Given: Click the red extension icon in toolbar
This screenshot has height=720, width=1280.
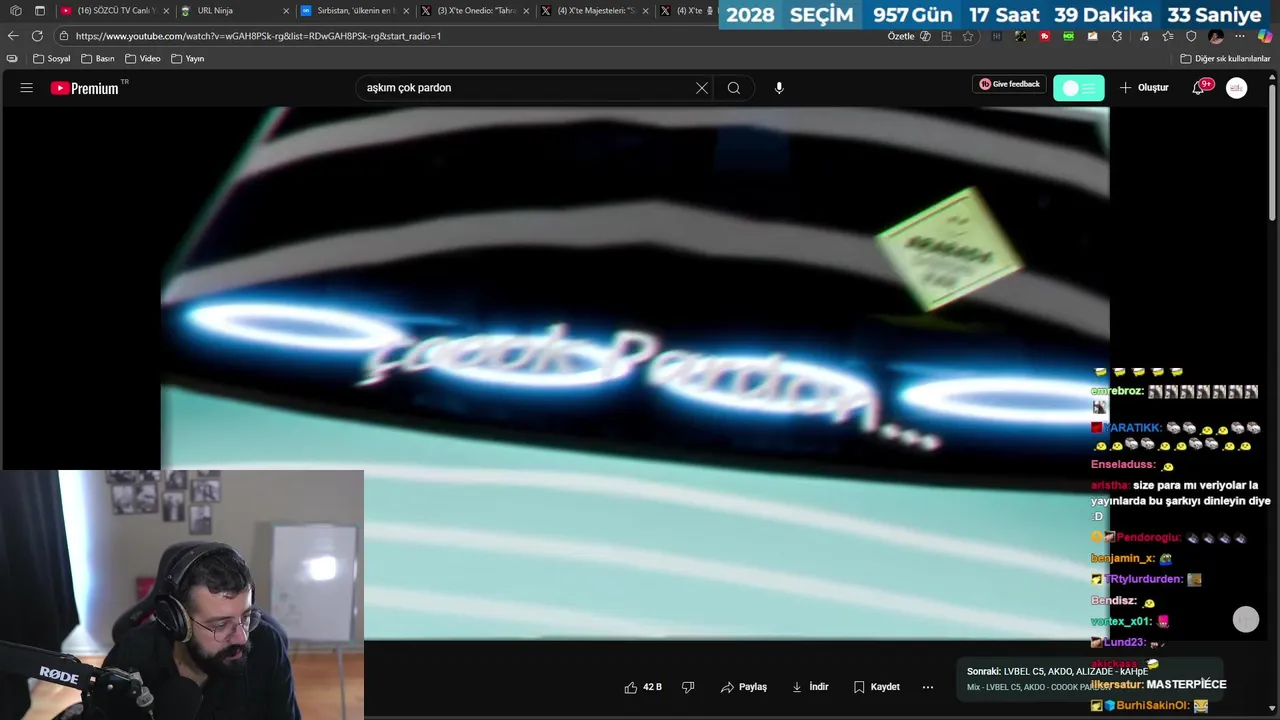Looking at the screenshot, I should pyautogui.click(x=1045, y=36).
